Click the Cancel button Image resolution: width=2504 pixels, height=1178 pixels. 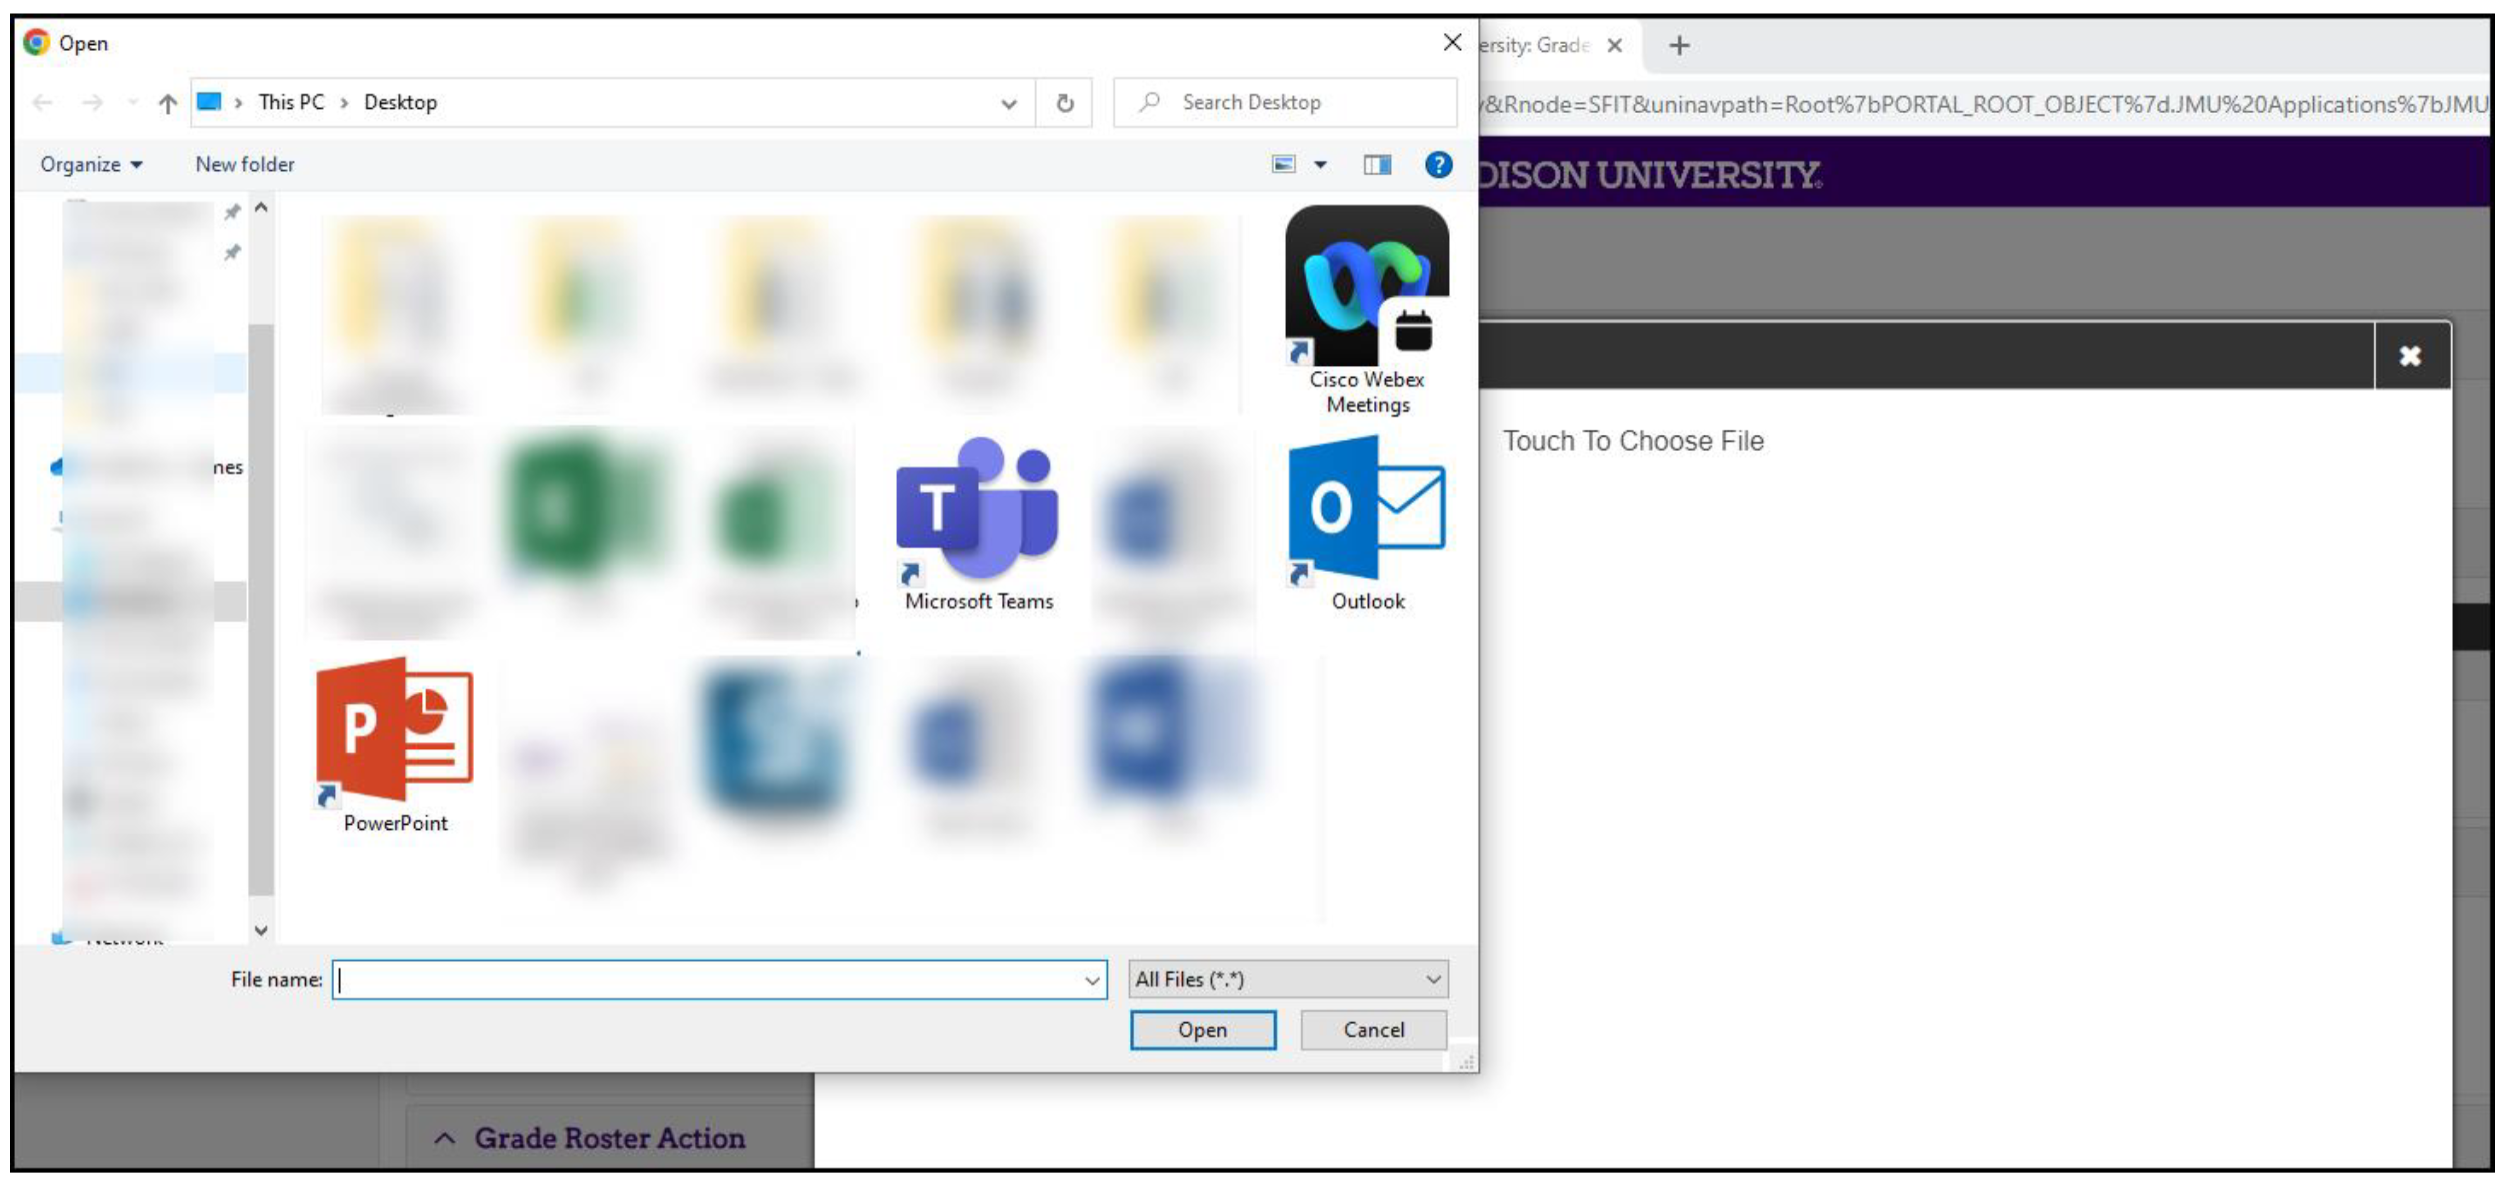pos(1373,1030)
